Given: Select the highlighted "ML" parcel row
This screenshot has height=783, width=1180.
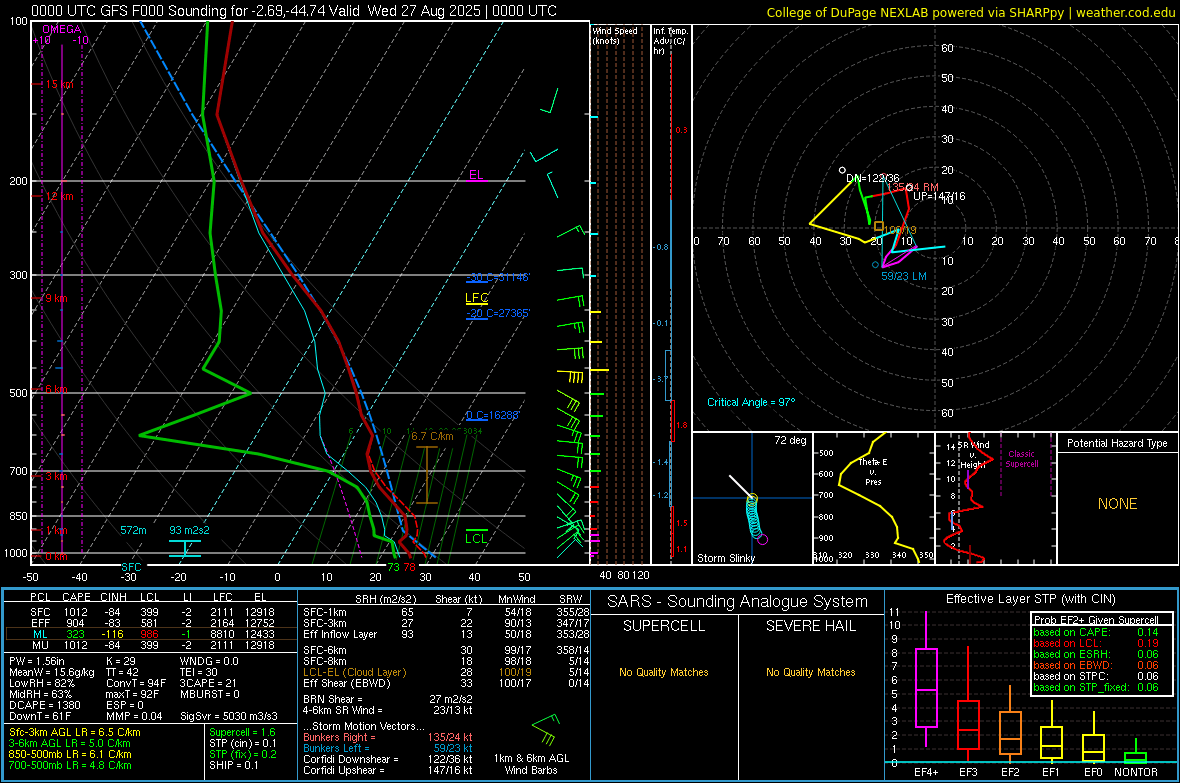Looking at the screenshot, I should point(149,634).
